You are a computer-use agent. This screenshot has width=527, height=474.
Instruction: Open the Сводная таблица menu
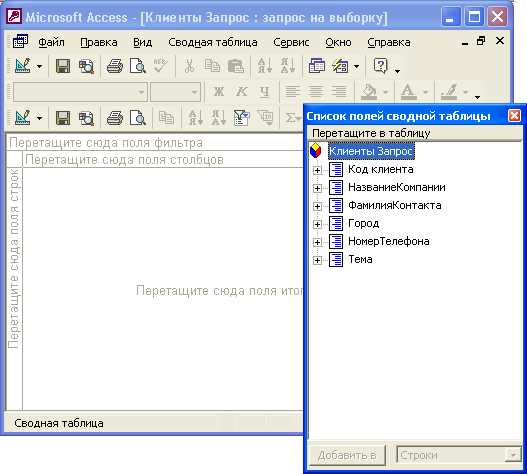tap(213, 42)
